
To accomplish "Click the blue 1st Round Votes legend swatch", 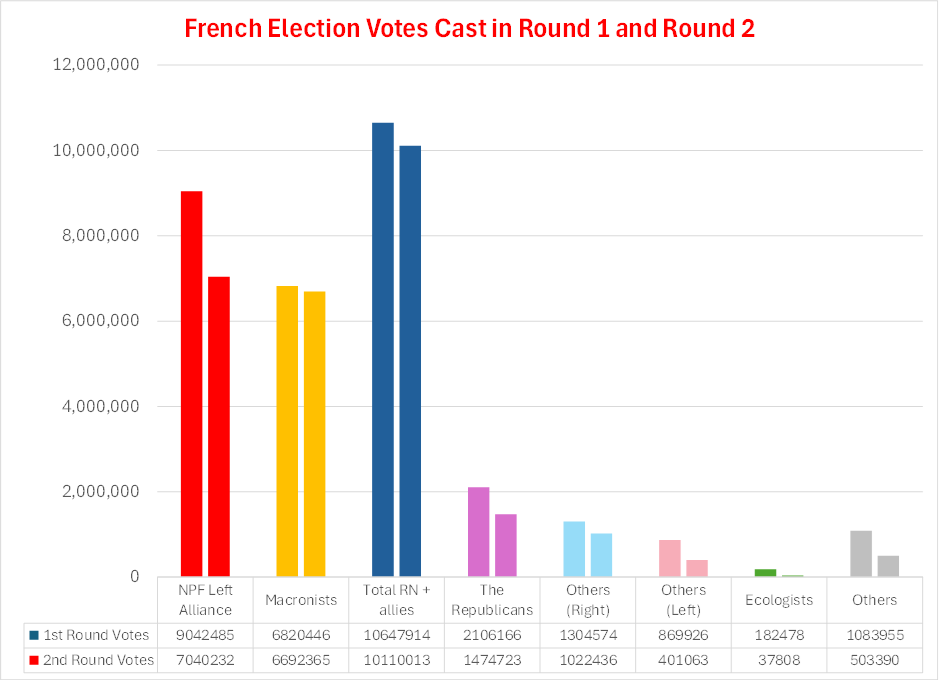I will tap(34, 635).
